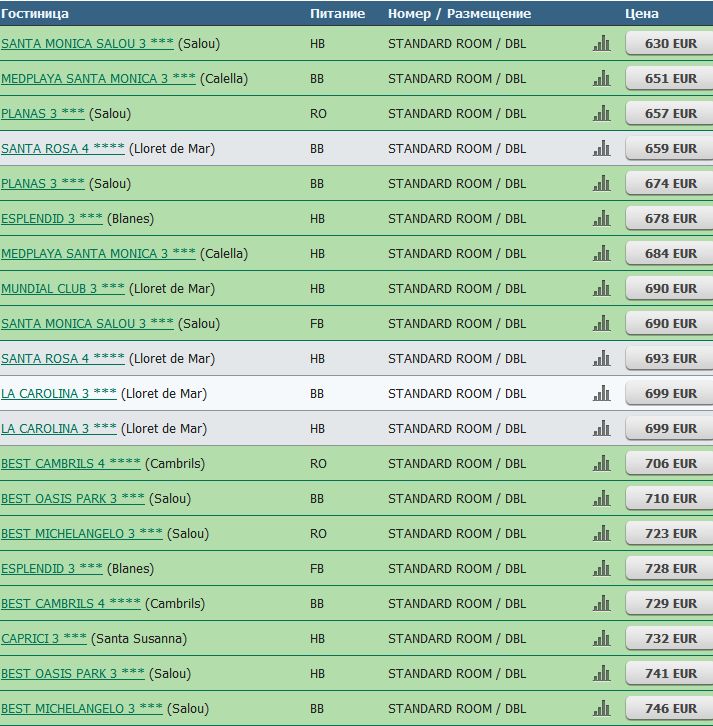Select 699 EUR button in LA CAROLINA HB row
The image size is (713, 726).
tap(669, 429)
